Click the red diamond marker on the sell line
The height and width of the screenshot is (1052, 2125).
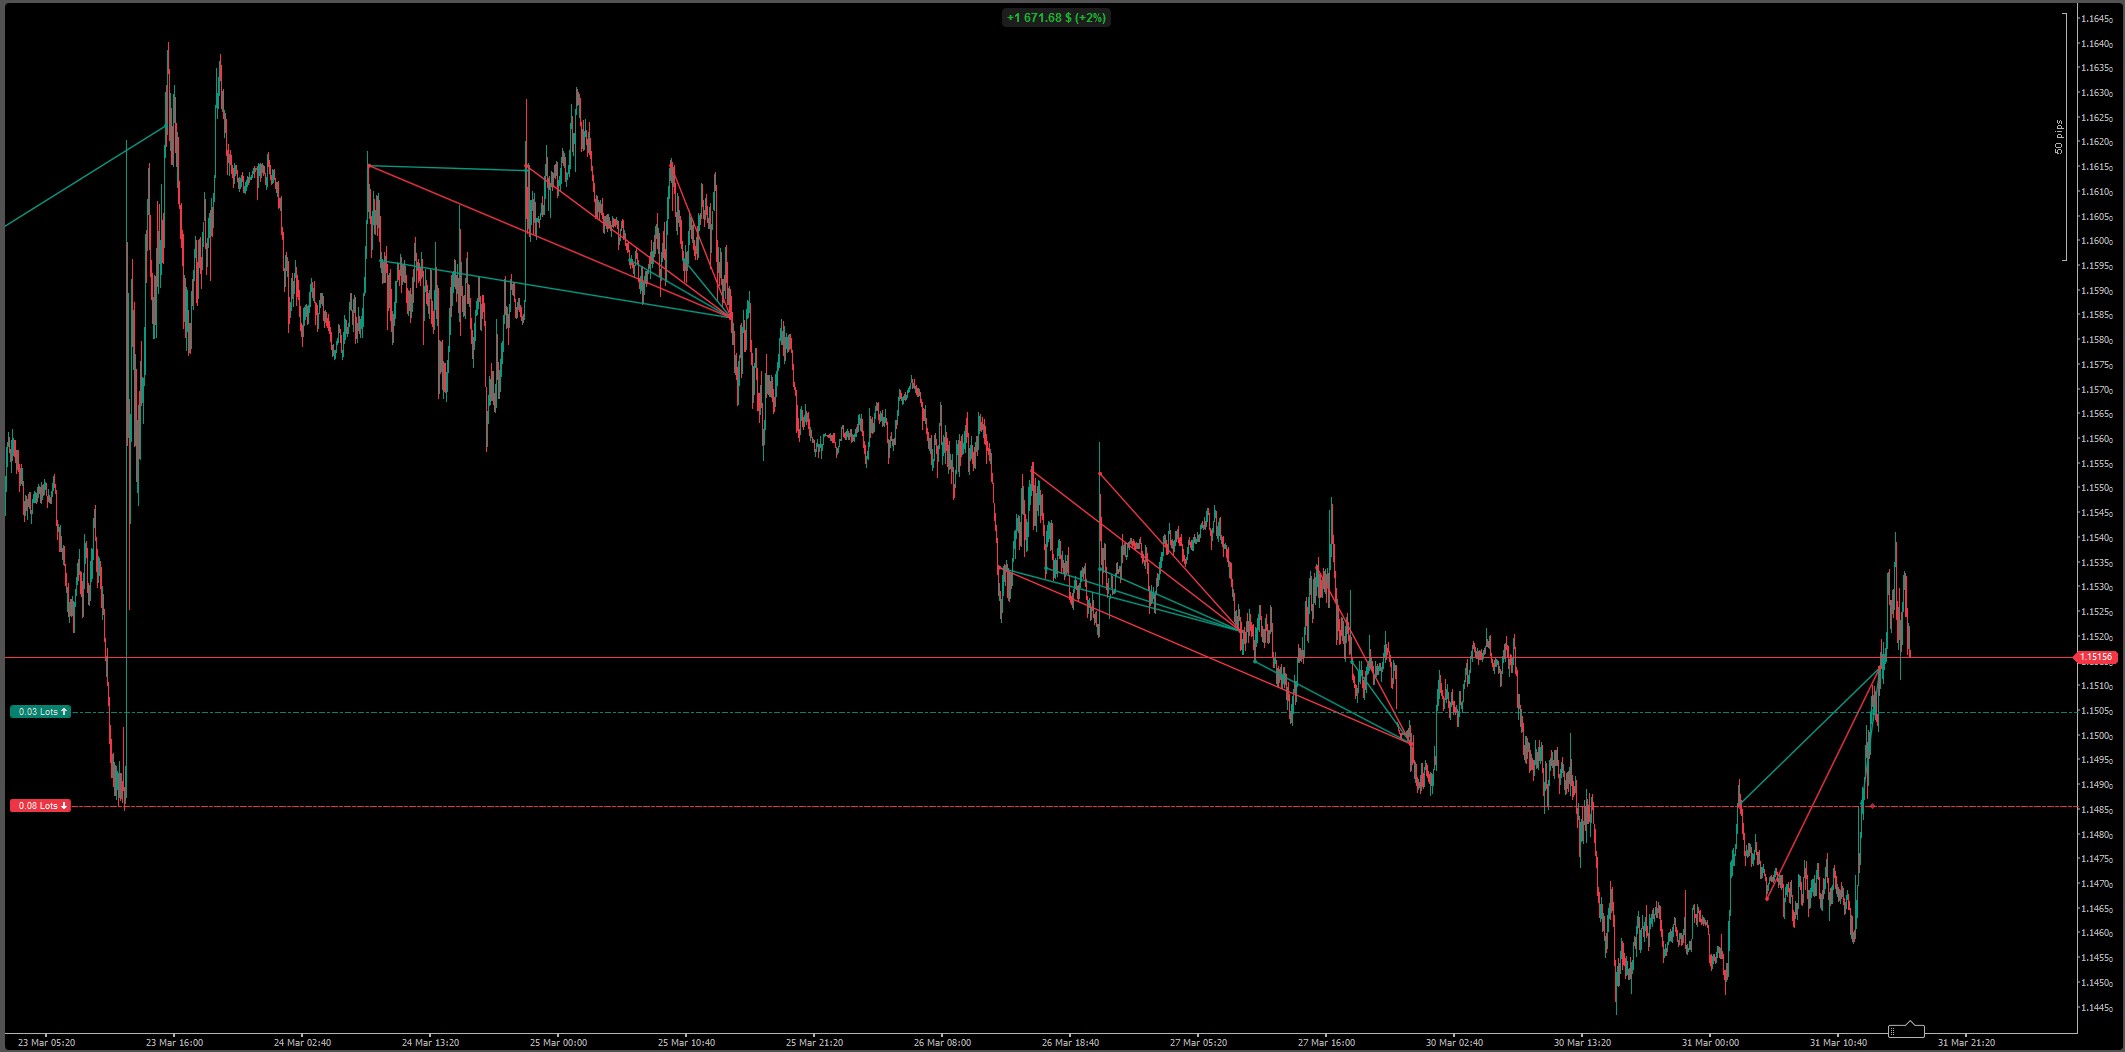click(1872, 806)
